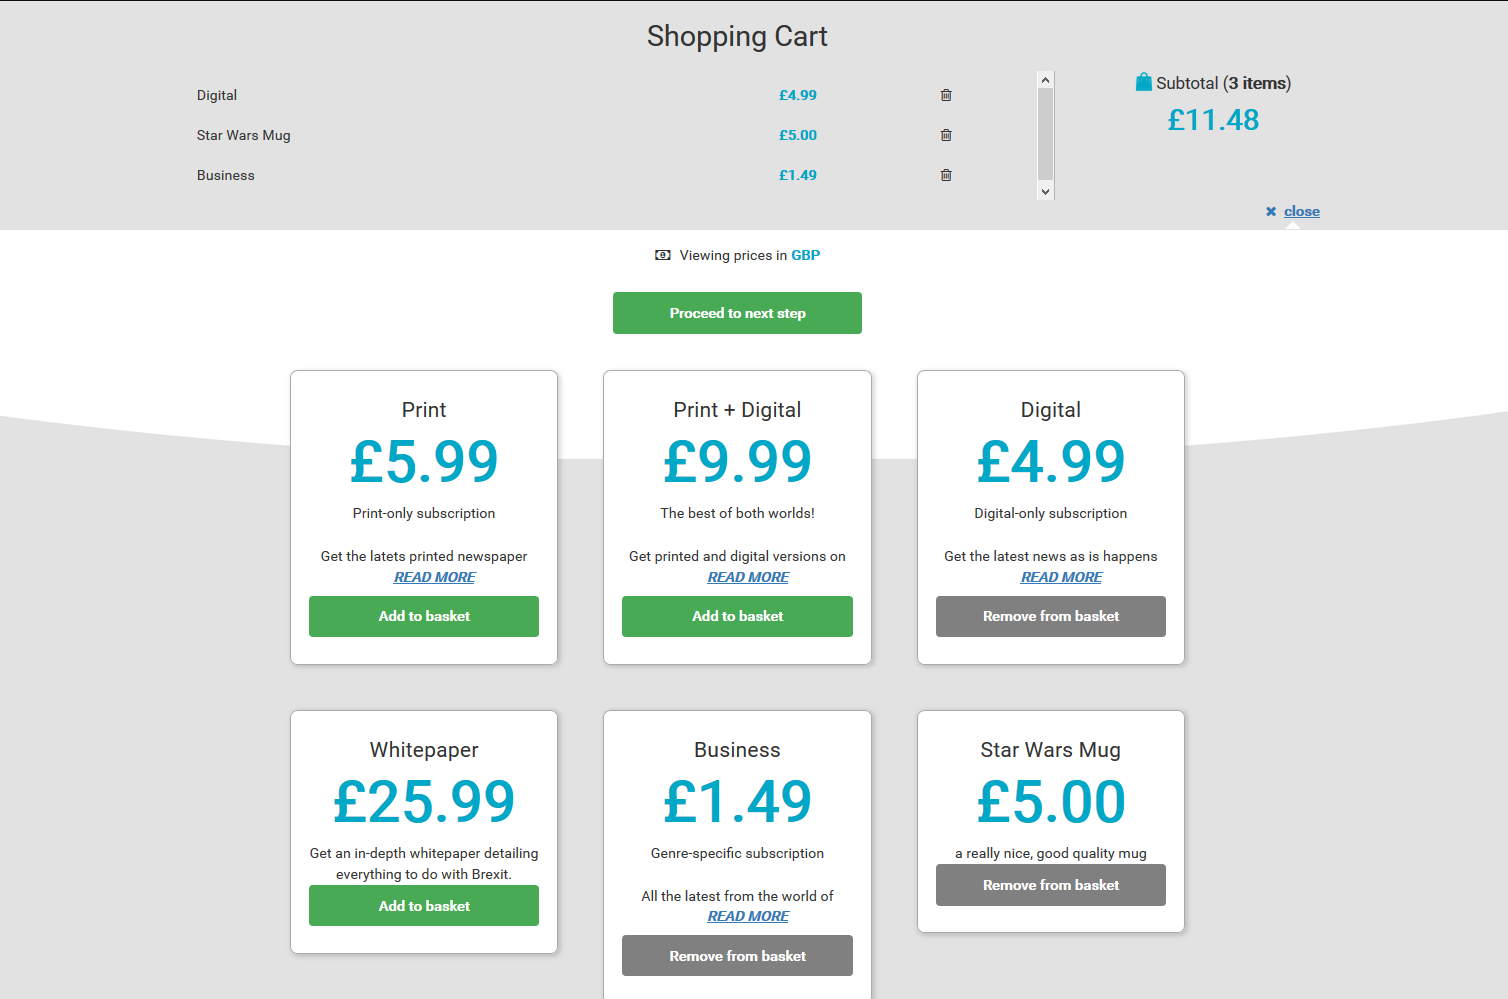Remove Star Wars Mug via trash icon
This screenshot has width=1508, height=999.
[x=946, y=135]
